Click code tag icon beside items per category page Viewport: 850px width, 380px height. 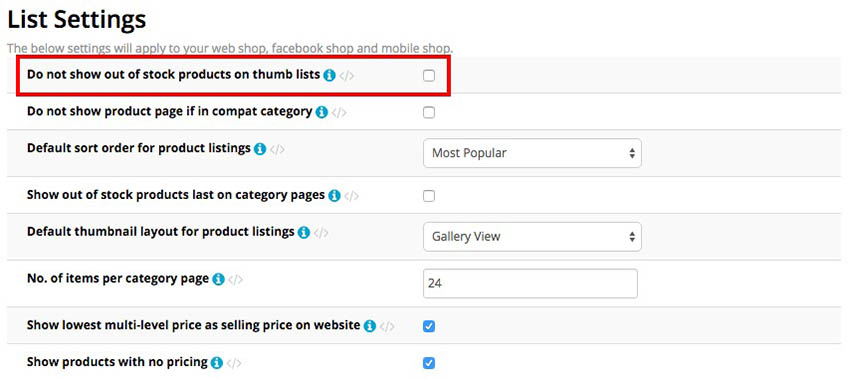tap(235, 280)
